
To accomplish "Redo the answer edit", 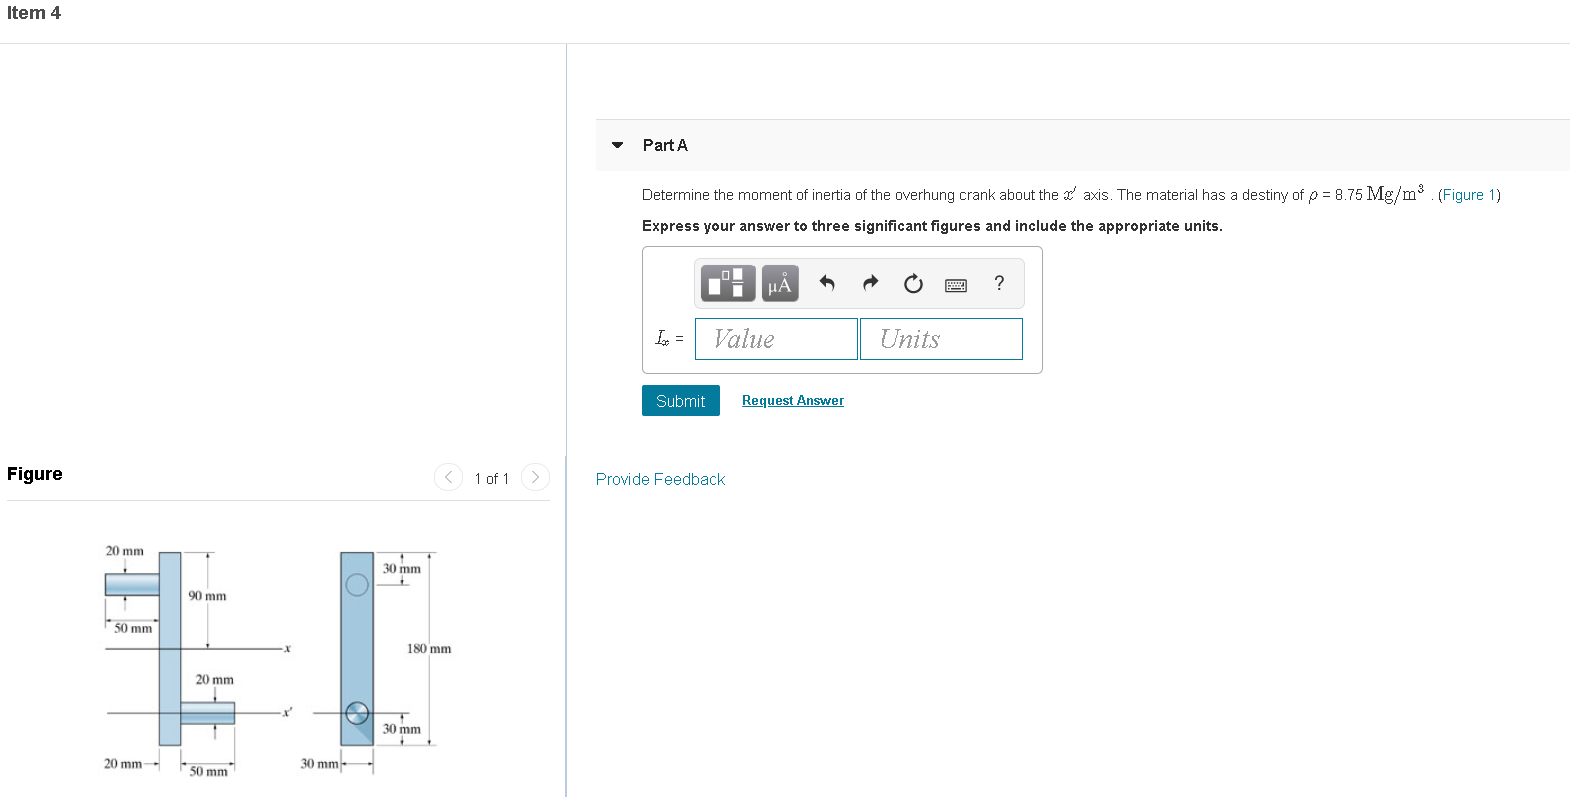I will tap(870, 283).
